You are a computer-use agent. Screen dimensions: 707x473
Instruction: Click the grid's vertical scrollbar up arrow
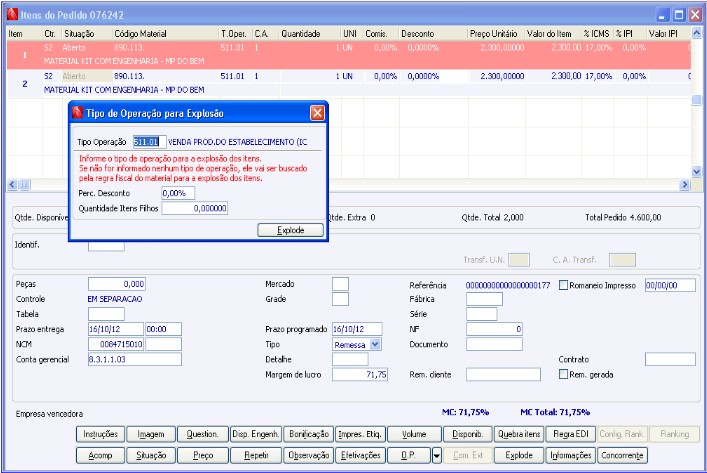[x=696, y=33]
